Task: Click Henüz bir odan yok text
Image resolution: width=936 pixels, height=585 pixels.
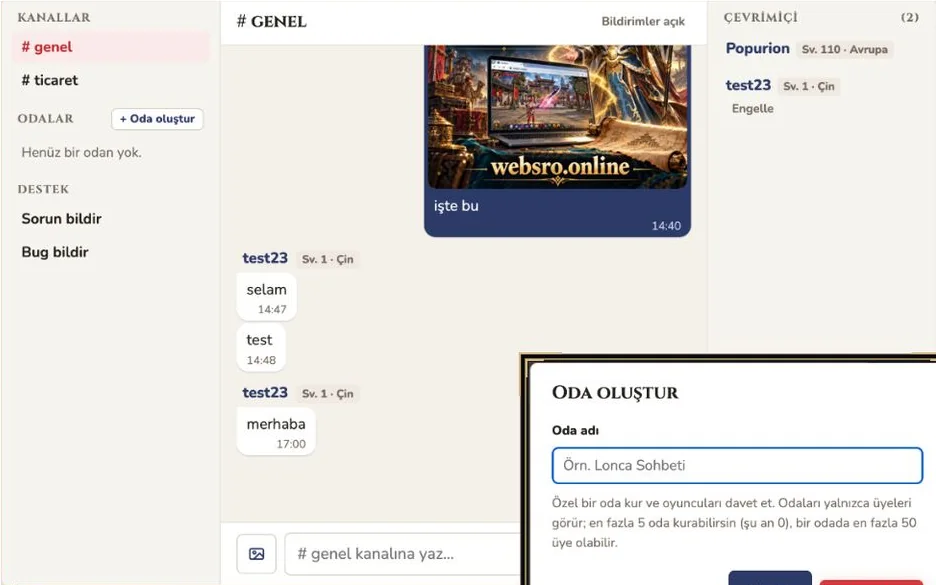Action: [82, 153]
